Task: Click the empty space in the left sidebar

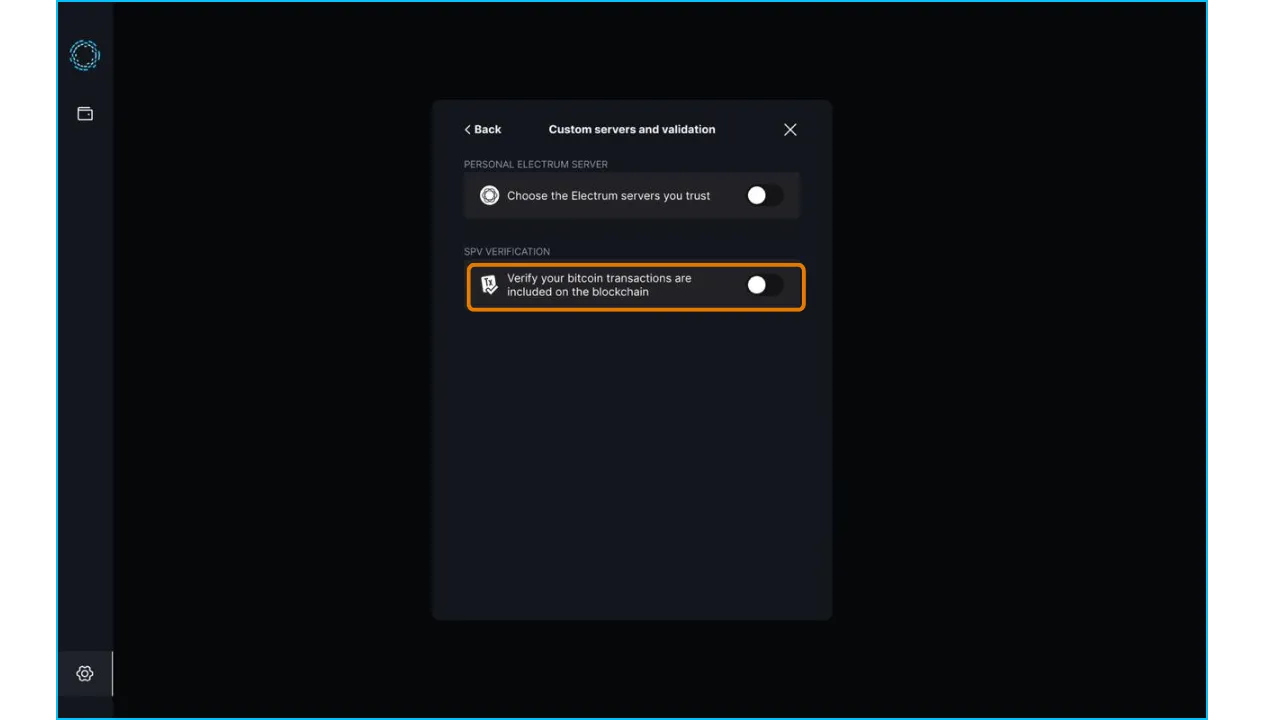Action: click(x=85, y=400)
